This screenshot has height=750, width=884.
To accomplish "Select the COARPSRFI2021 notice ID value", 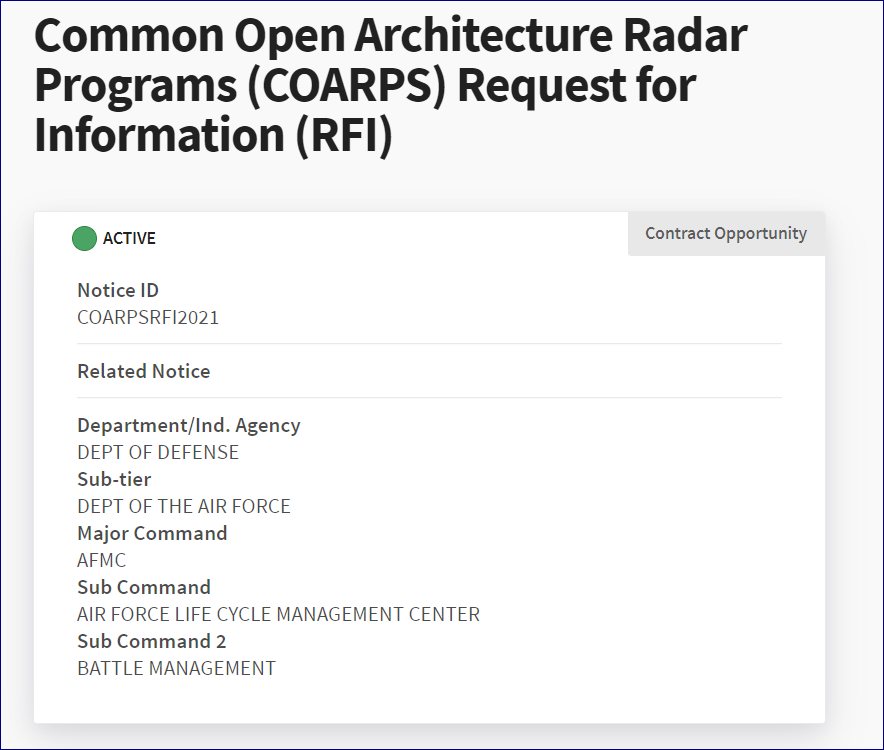I will pyautogui.click(x=148, y=317).
